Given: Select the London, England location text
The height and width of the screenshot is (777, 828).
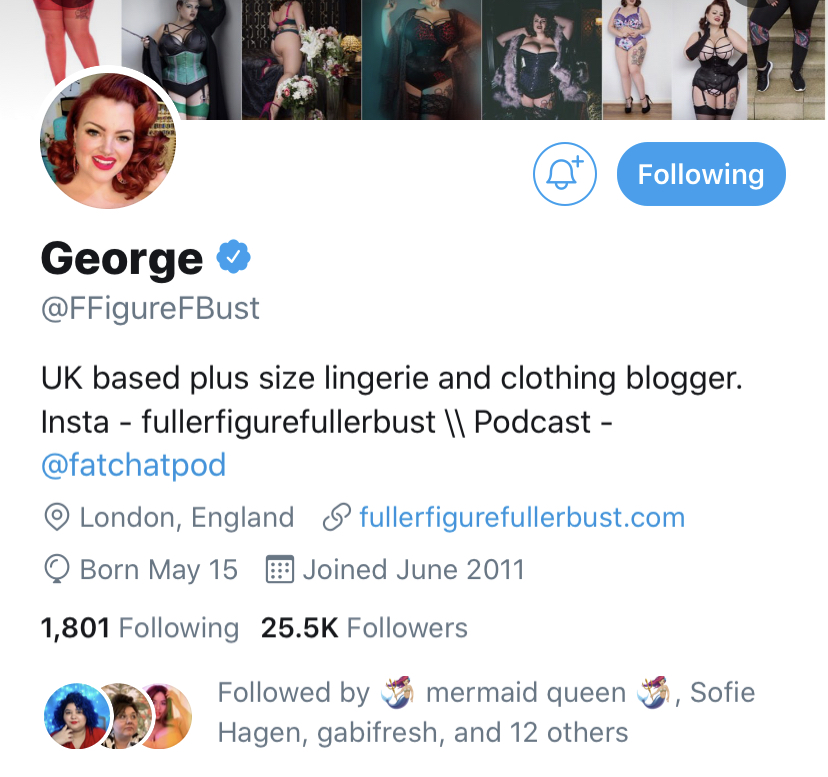Looking at the screenshot, I should click(x=187, y=517).
